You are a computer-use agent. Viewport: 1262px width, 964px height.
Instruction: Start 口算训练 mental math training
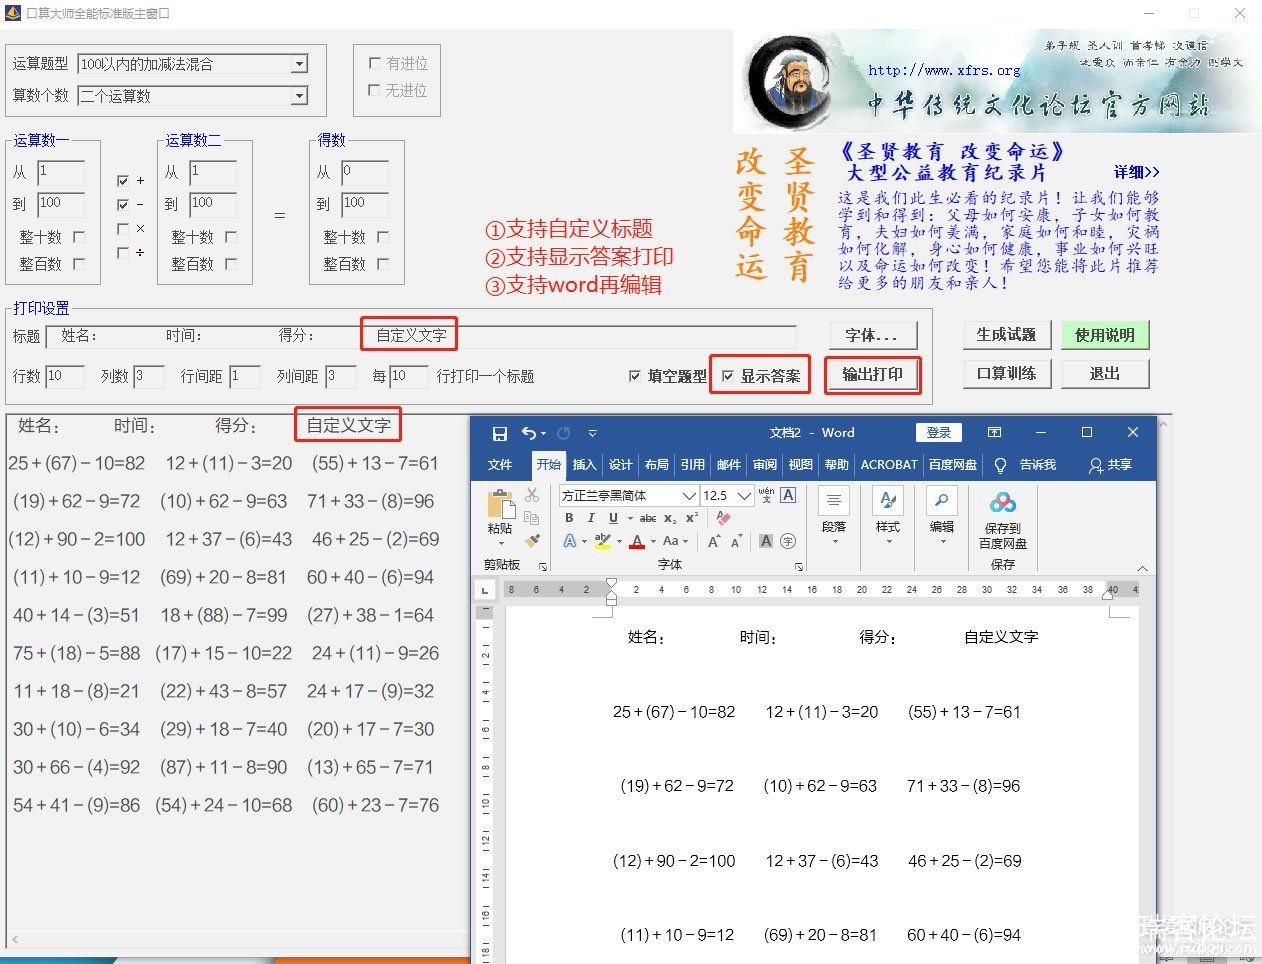tap(1006, 373)
